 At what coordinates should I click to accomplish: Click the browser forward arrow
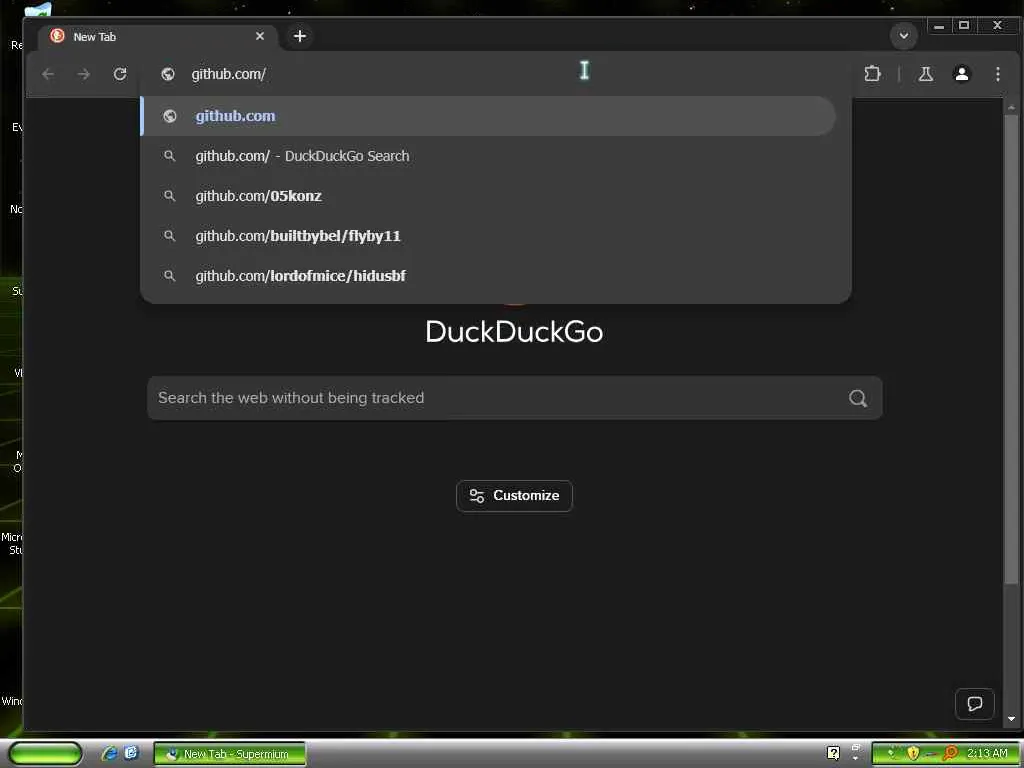[x=84, y=74]
